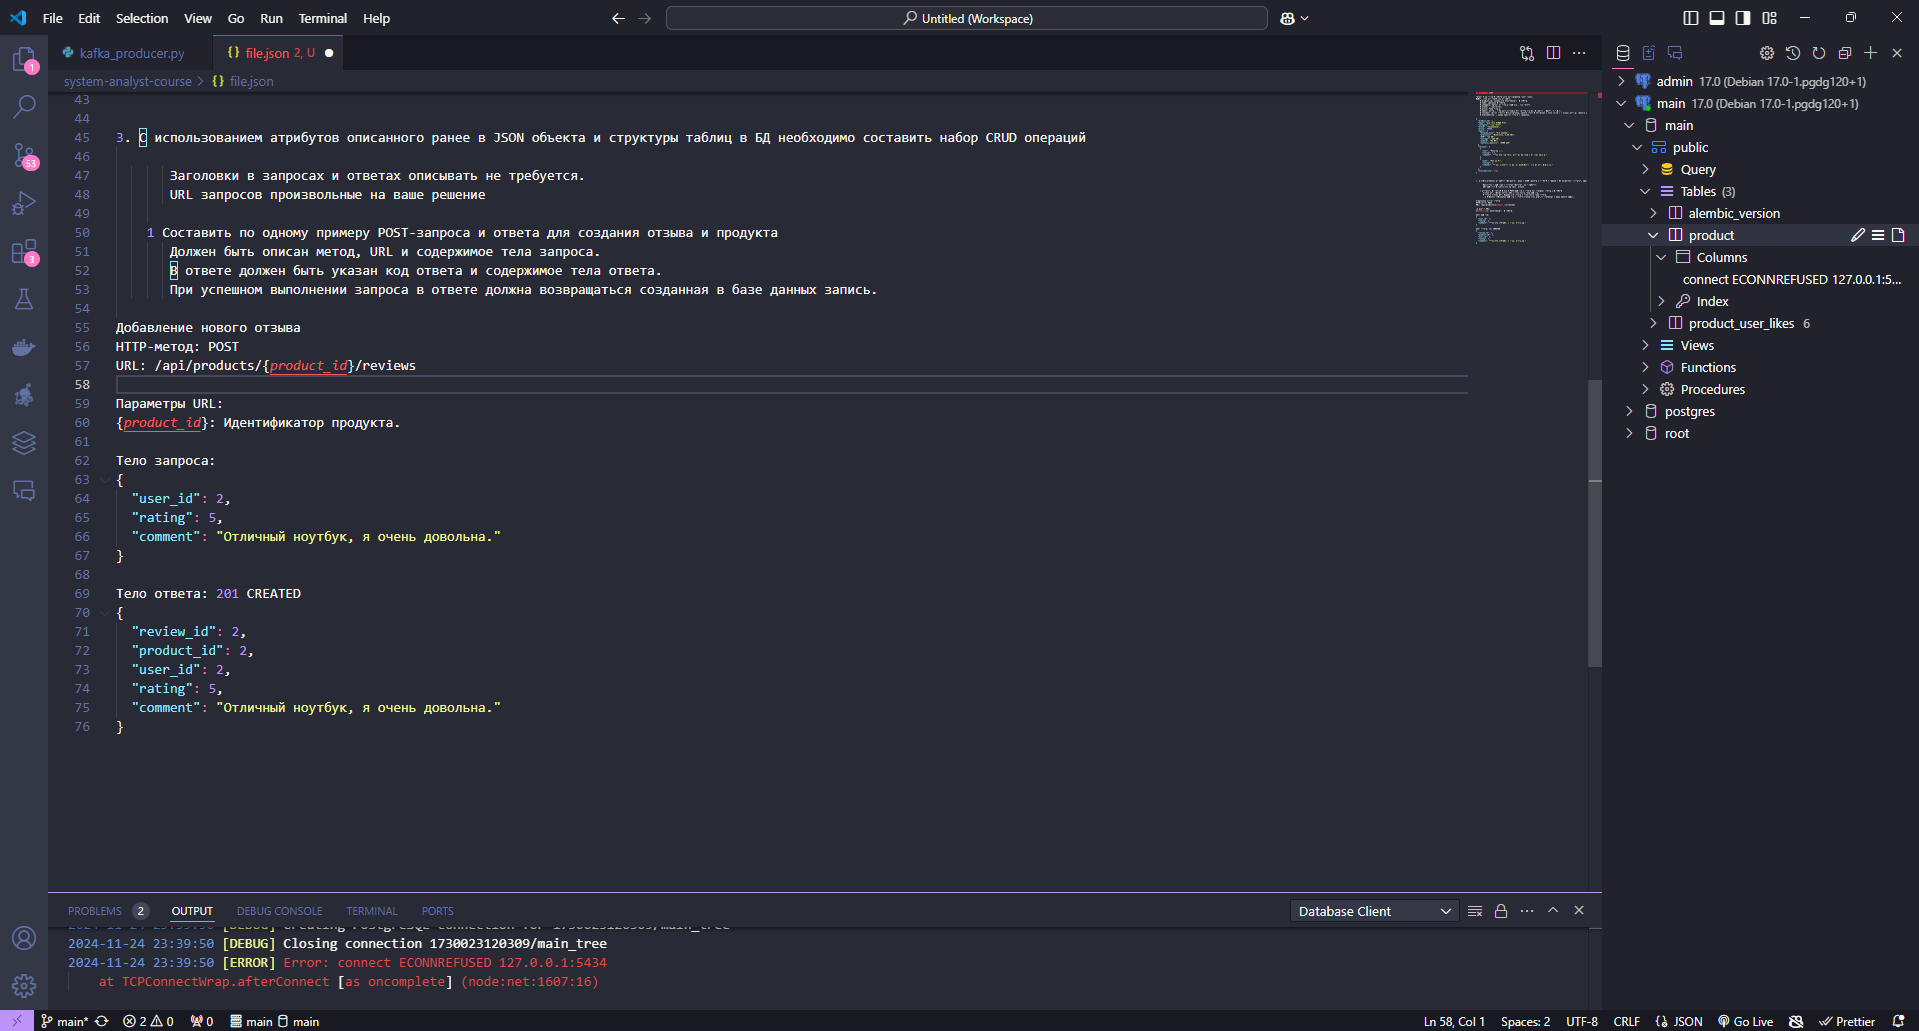The image size is (1919, 1031).
Task: Click the Search icon in activity bar
Action: 24,106
